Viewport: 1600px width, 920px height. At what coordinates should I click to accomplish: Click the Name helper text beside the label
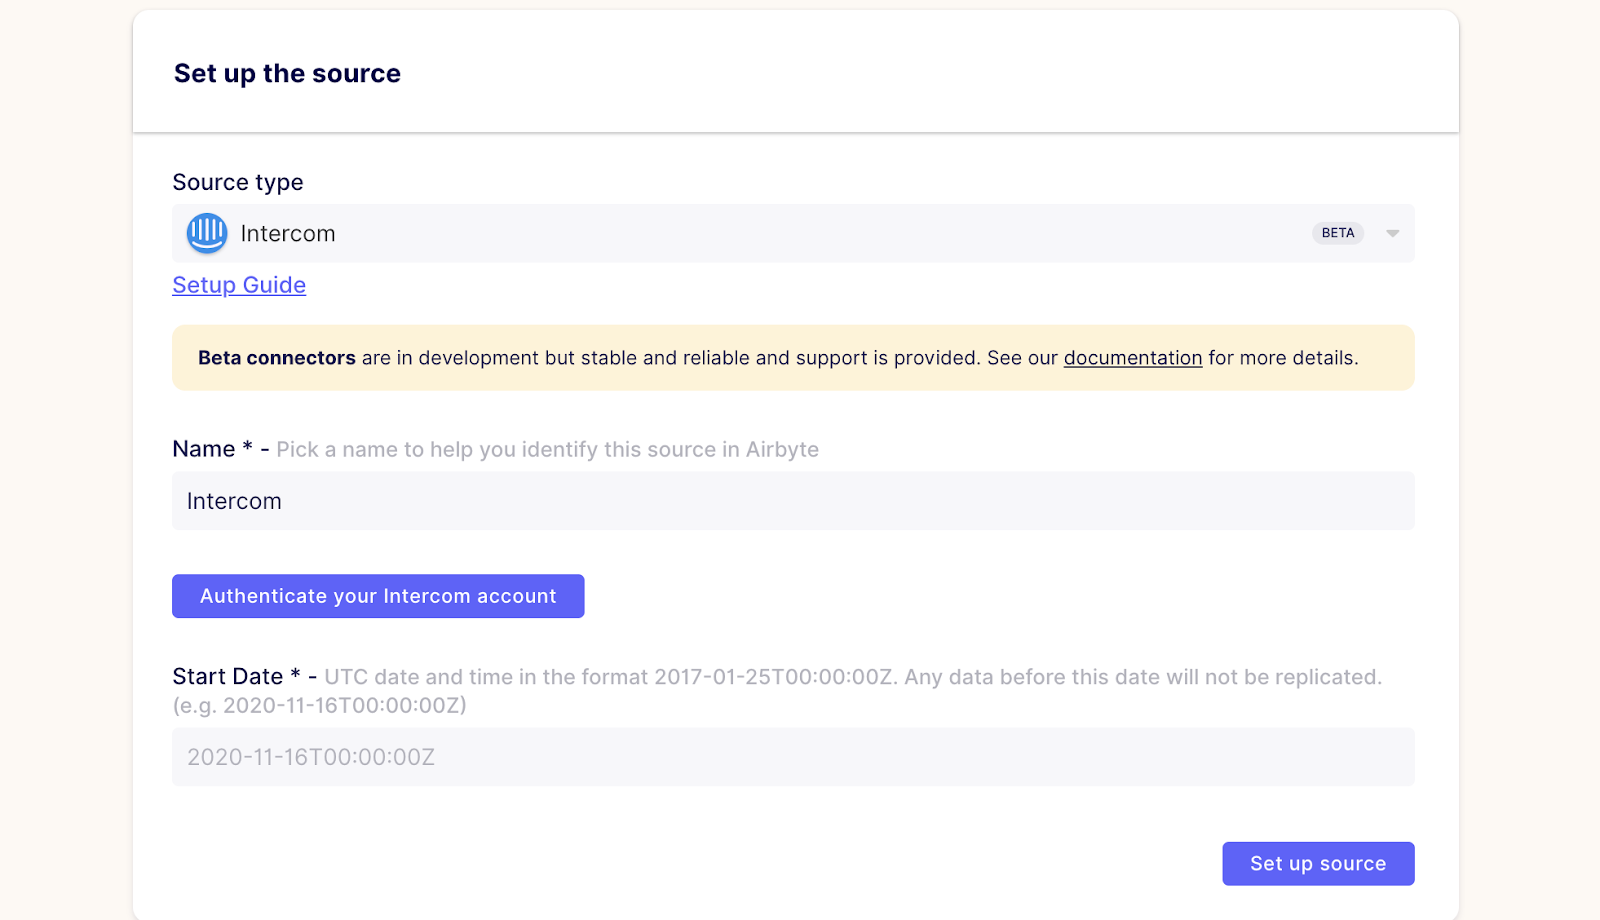(x=547, y=449)
